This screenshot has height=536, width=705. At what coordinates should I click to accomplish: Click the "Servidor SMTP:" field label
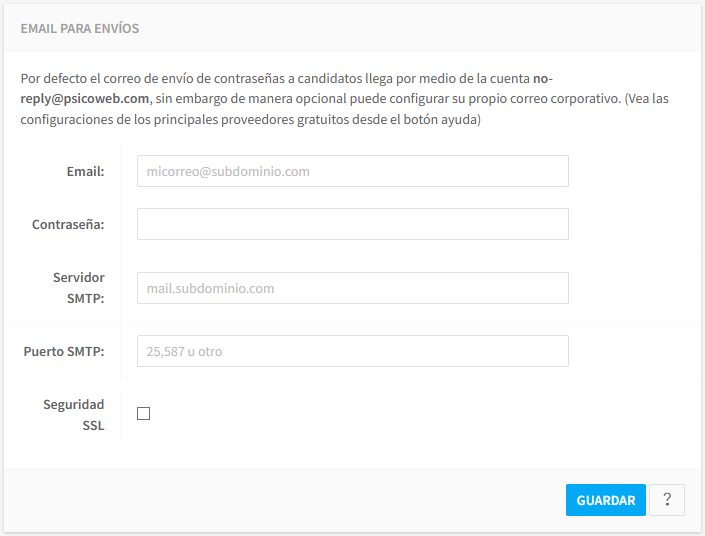click(79, 288)
